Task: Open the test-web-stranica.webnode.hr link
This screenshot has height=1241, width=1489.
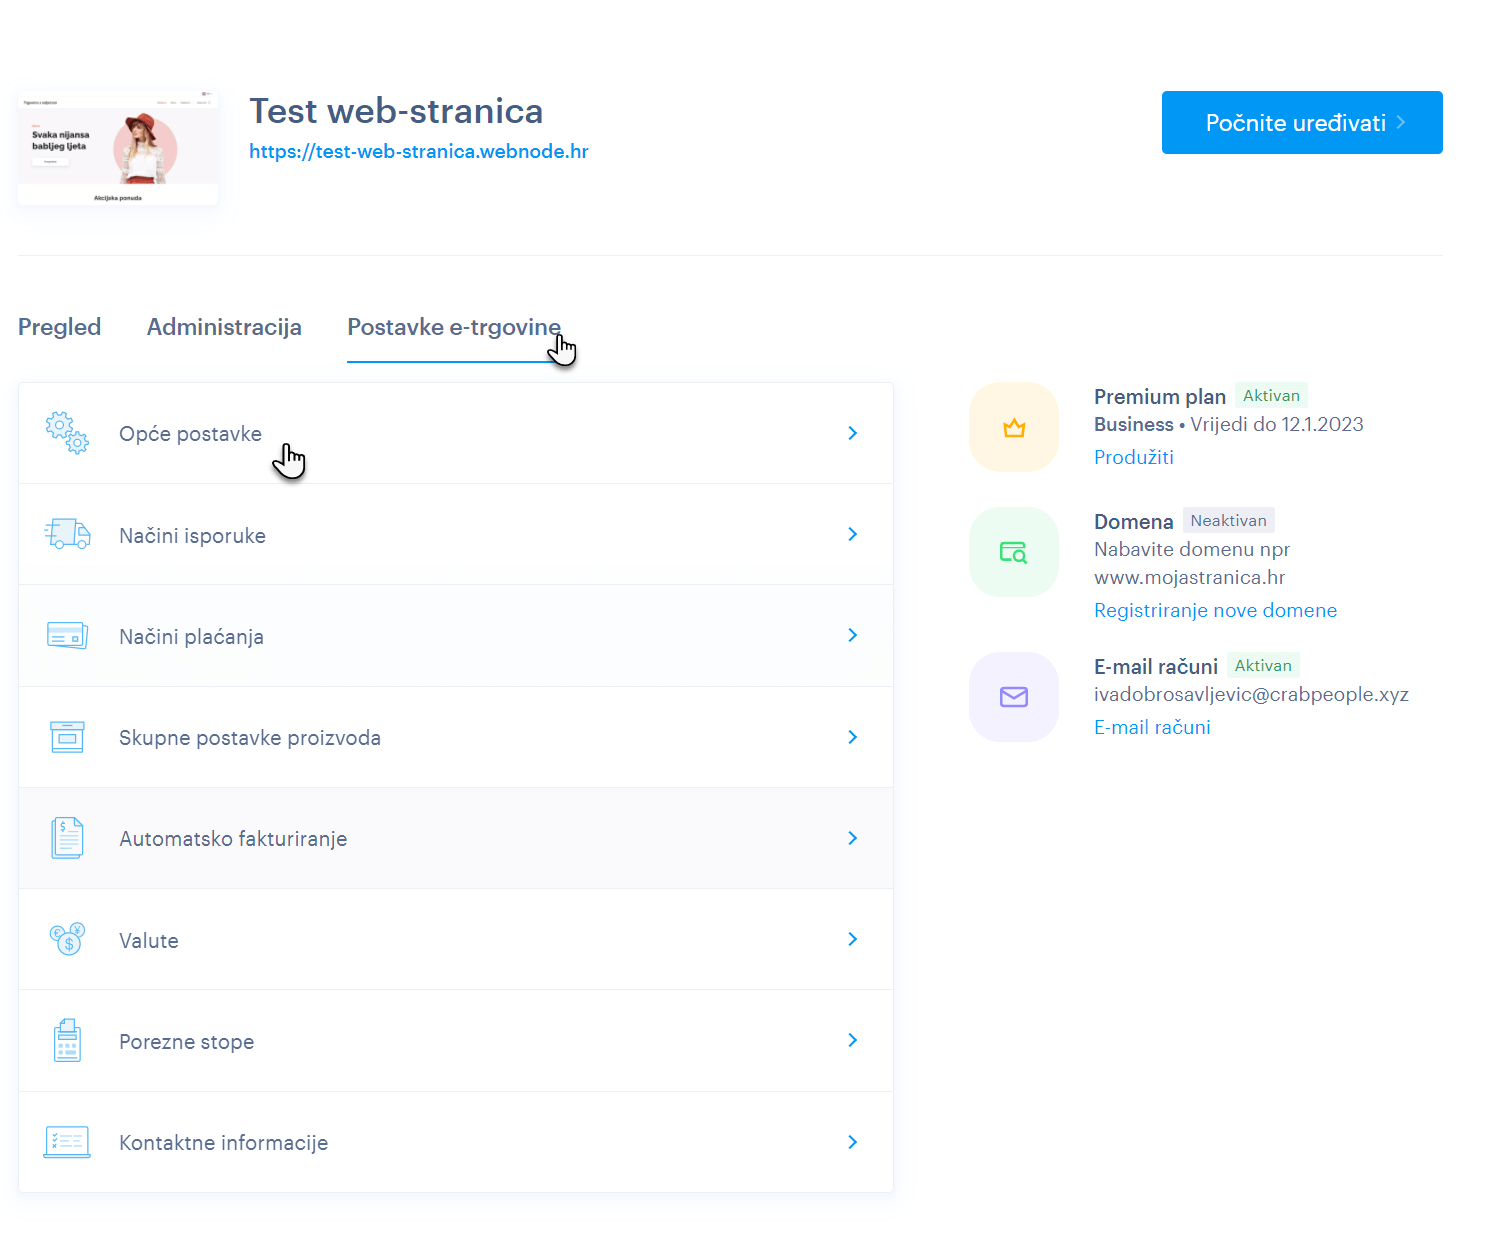Action: click(x=419, y=151)
